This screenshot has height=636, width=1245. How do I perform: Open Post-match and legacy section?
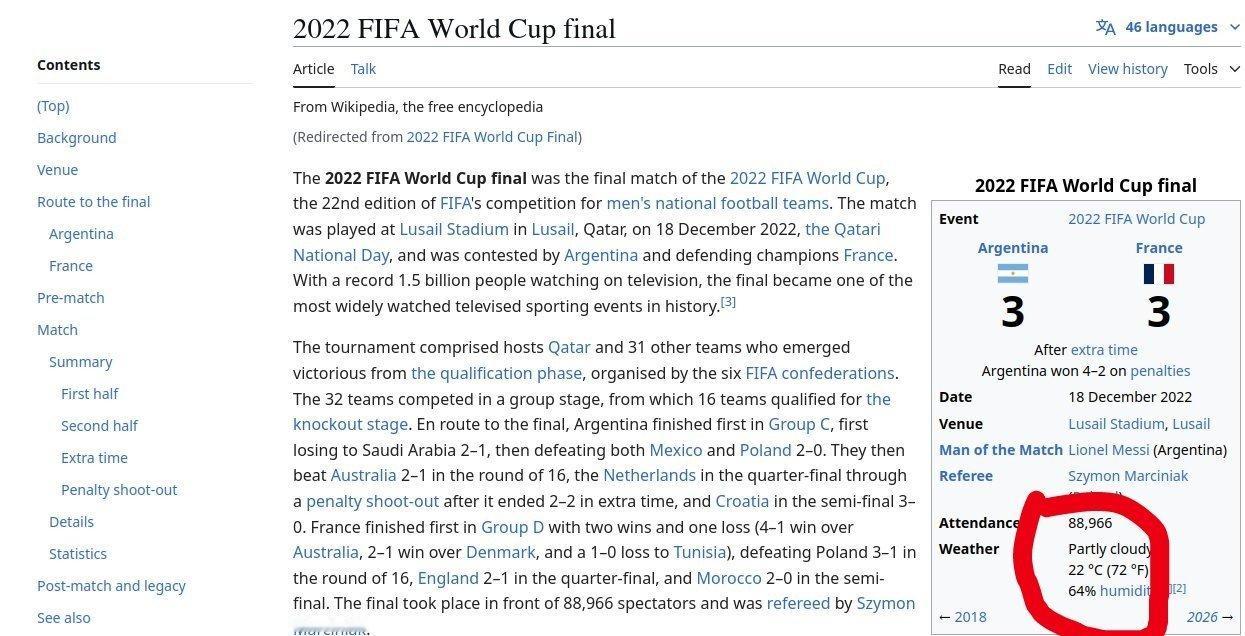click(111, 586)
